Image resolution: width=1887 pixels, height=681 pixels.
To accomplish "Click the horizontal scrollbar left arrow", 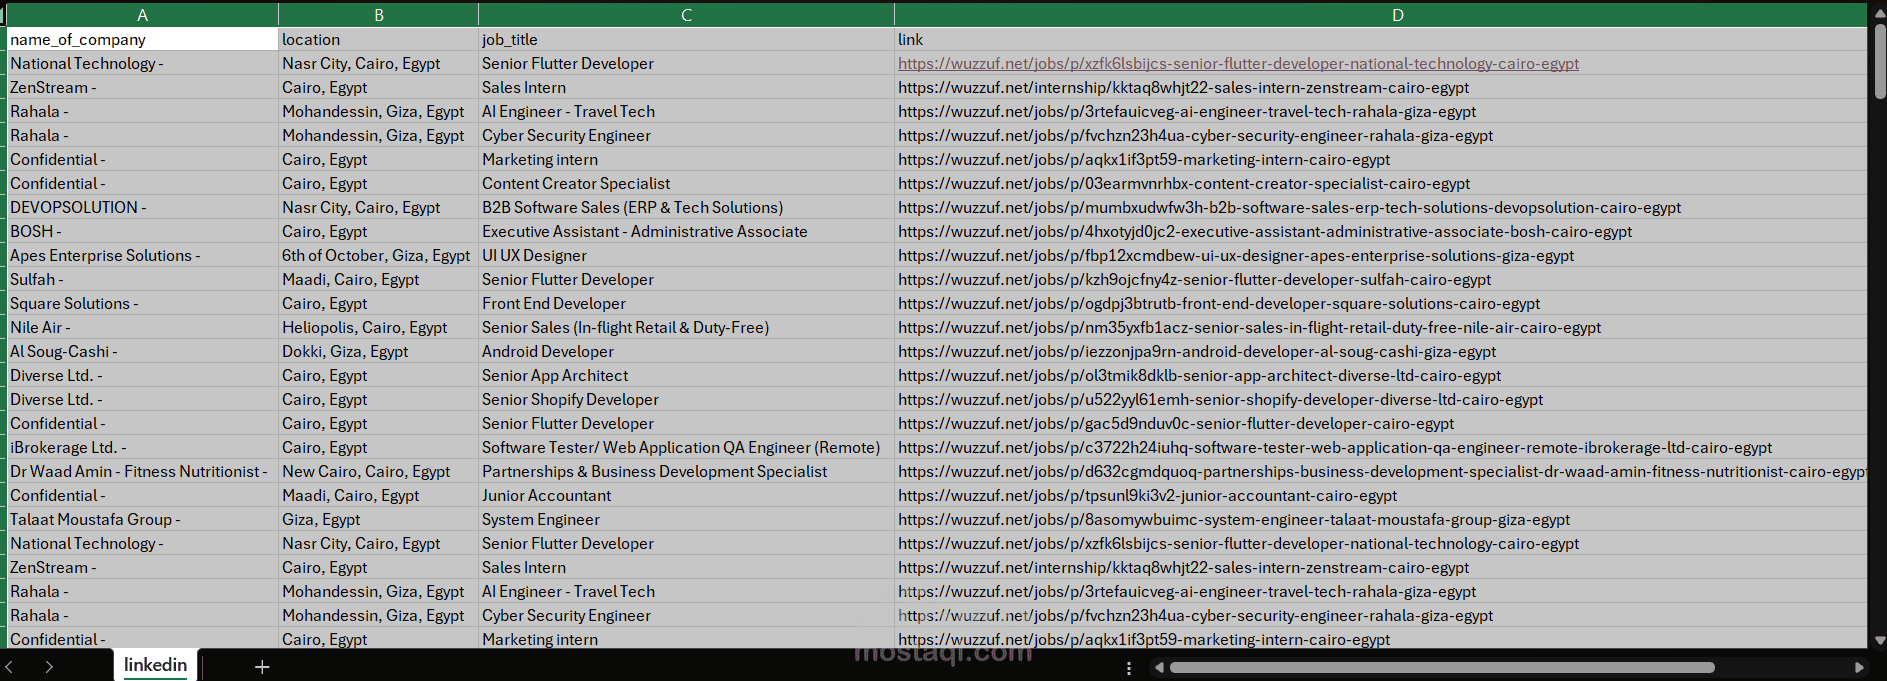I will [1159, 667].
